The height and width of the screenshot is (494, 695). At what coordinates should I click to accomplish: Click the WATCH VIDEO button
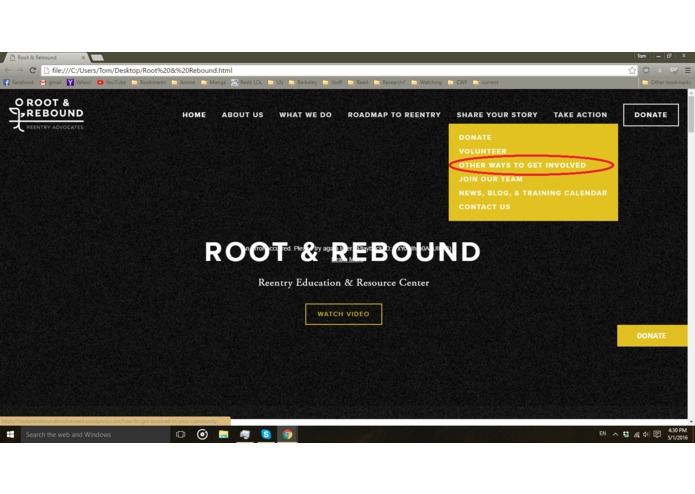coord(344,314)
